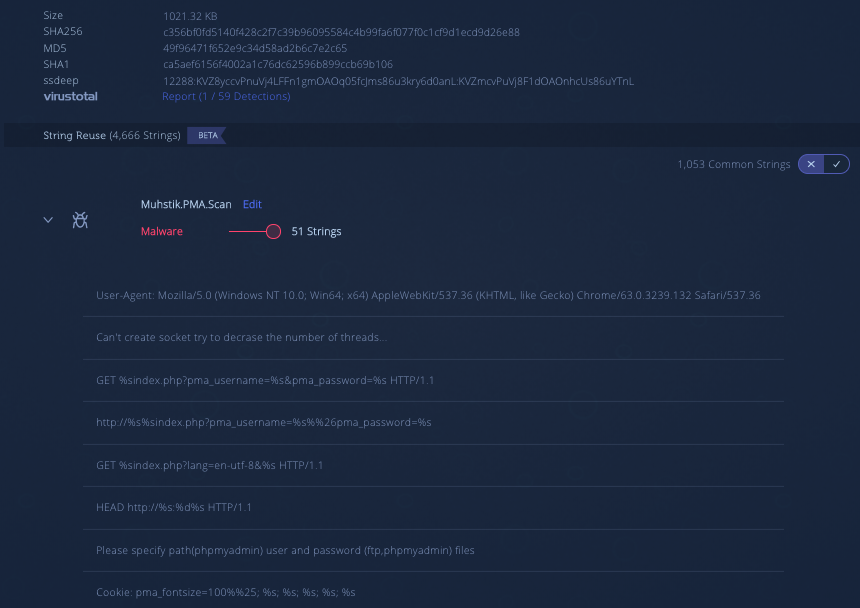Click the 1021.32 KB size value

(x=190, y=16)
